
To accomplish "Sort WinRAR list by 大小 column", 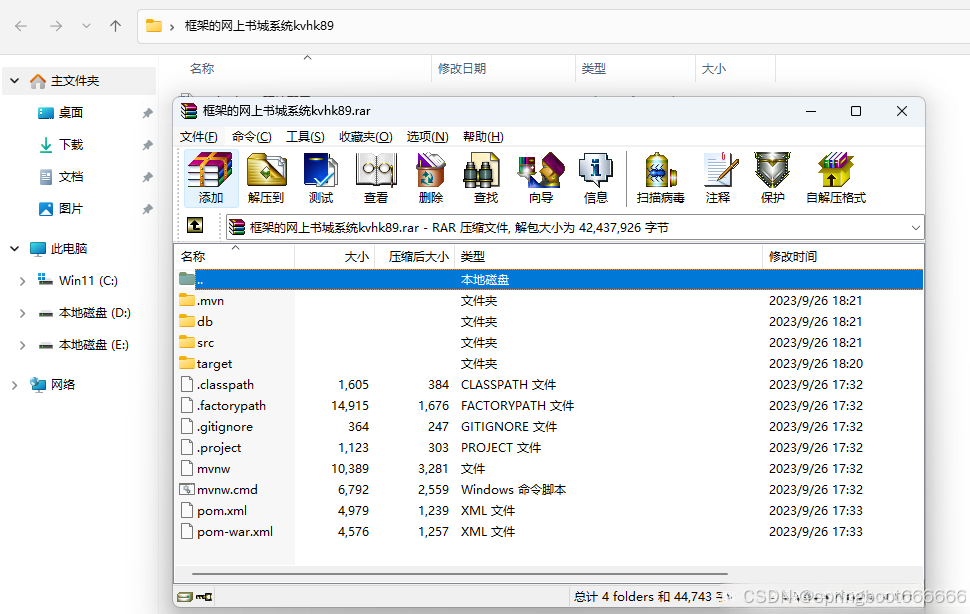I will 334,257.
